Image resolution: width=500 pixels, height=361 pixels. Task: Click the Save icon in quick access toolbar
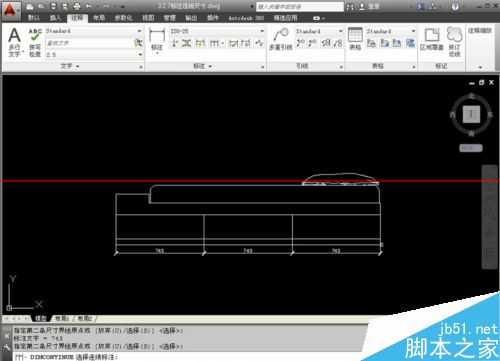[x=53, y=6]
